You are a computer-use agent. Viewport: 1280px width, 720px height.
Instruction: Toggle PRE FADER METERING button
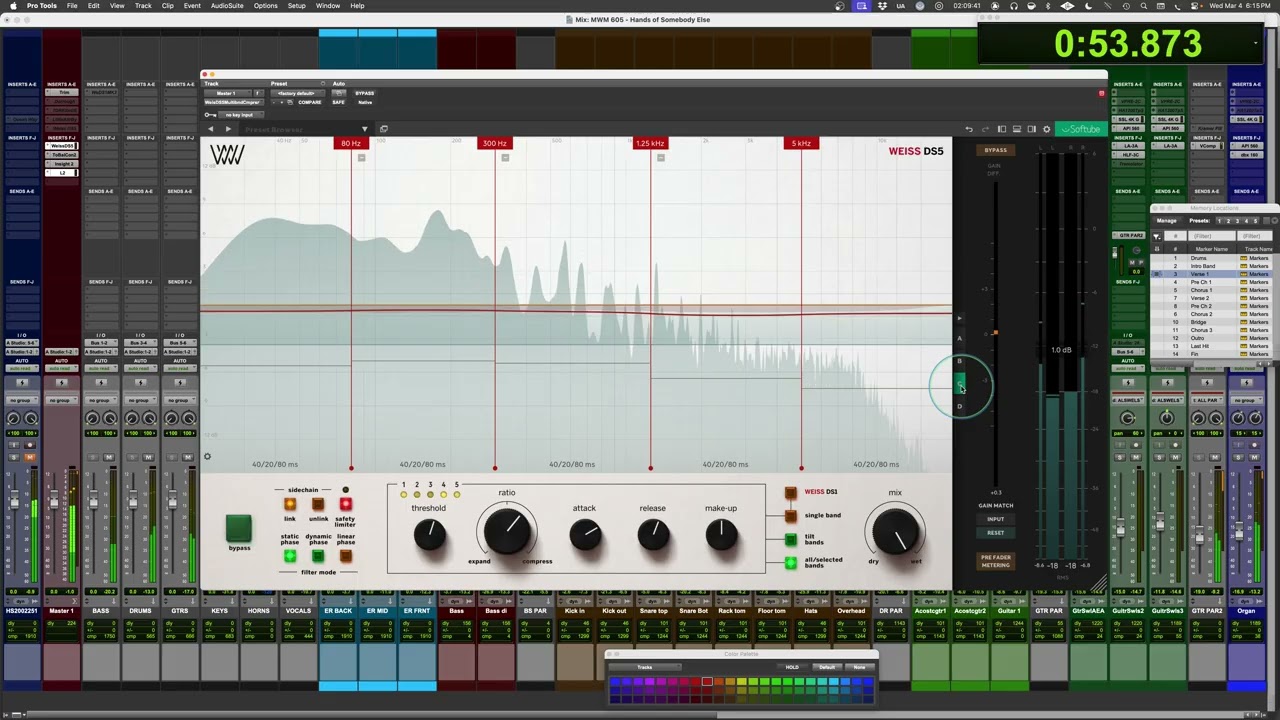point(996,561)
